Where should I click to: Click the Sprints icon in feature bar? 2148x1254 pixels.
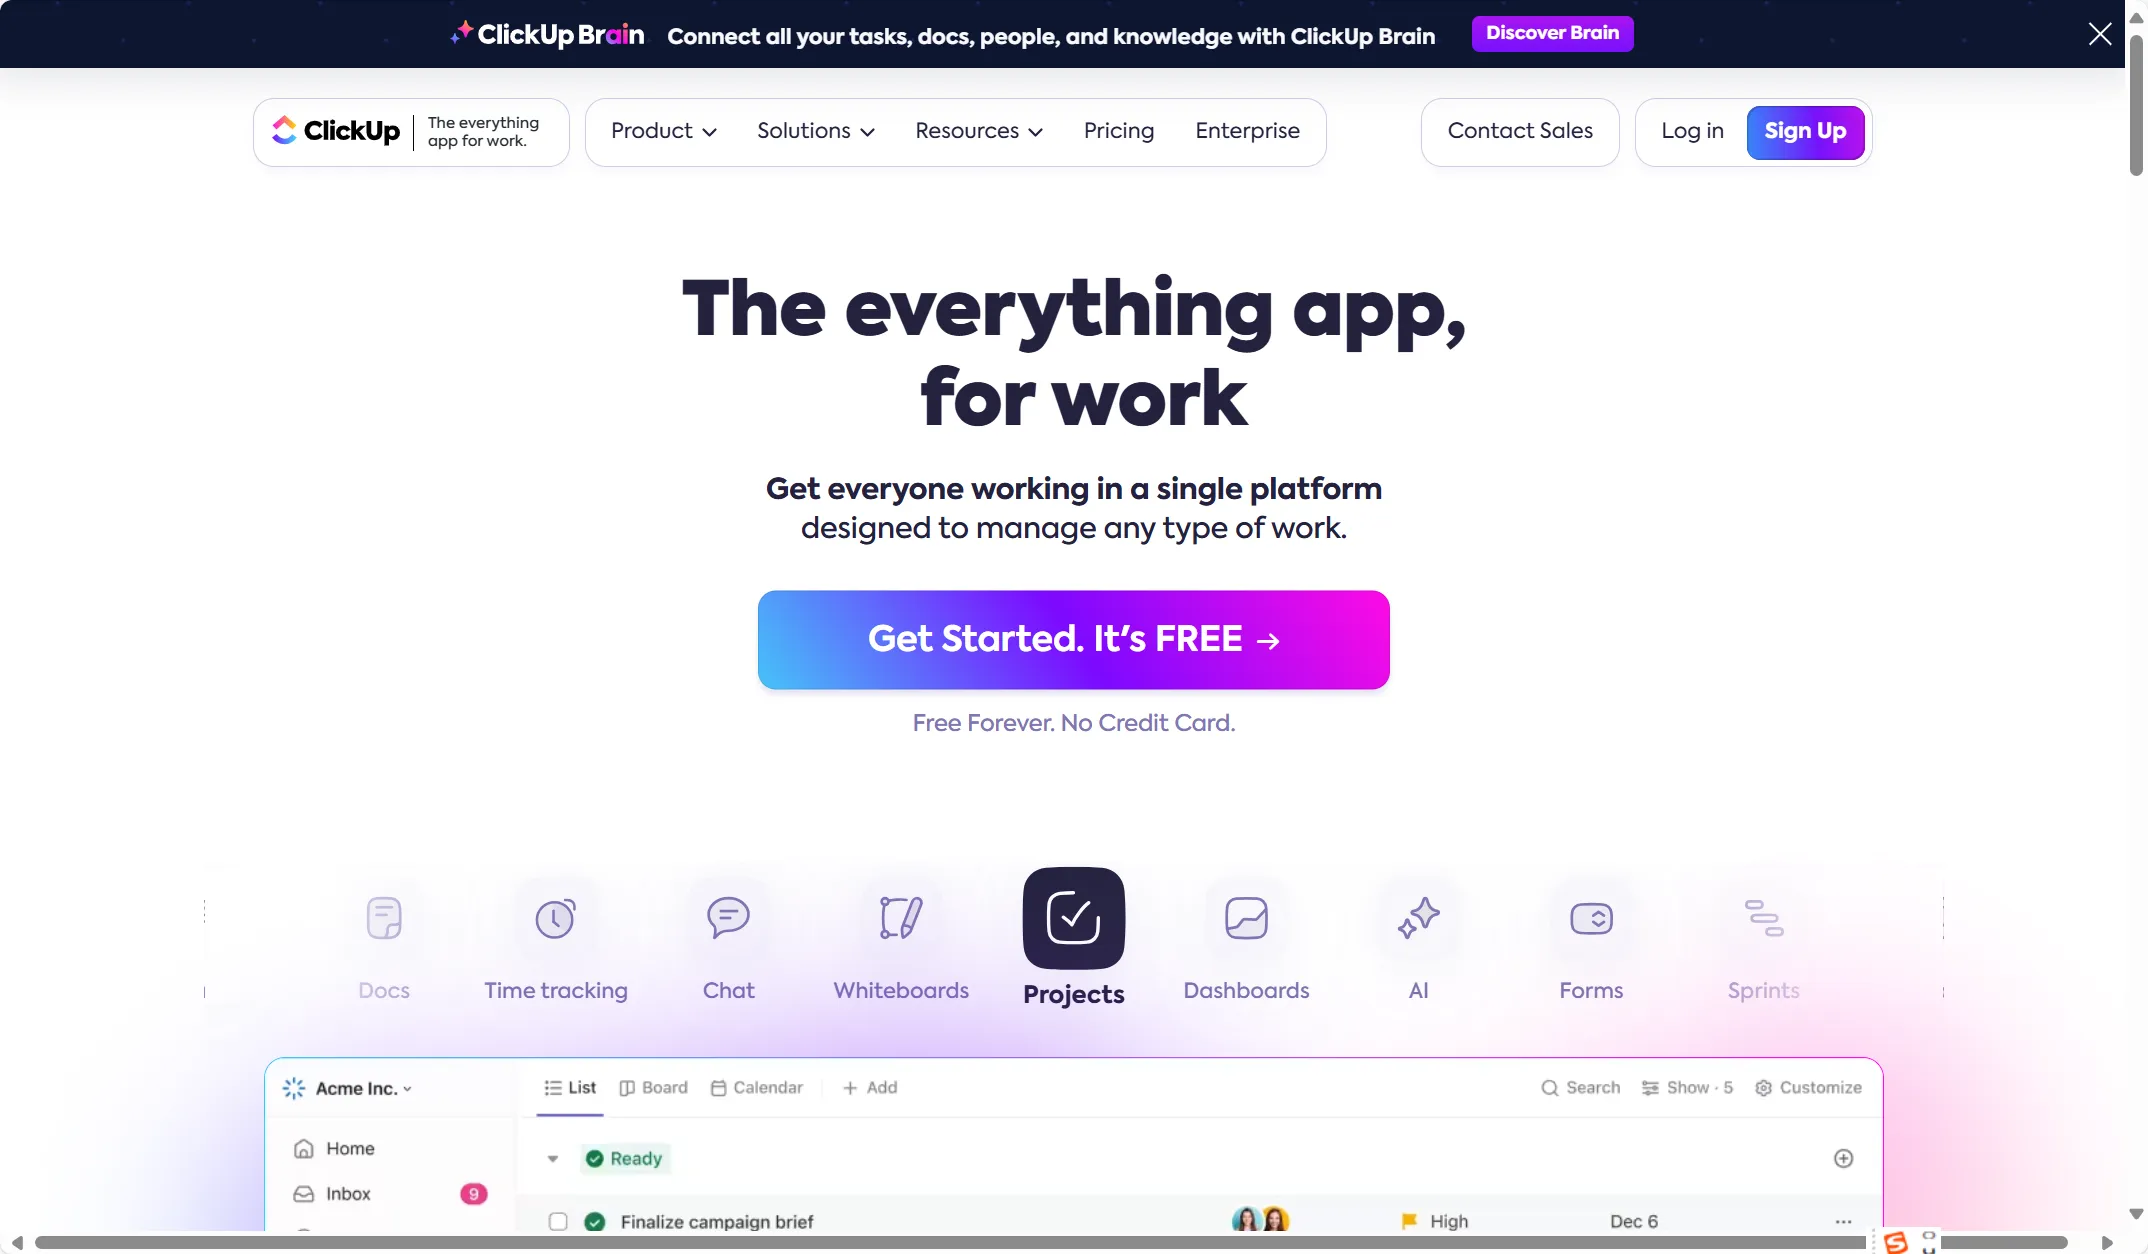[x=1763, y=917]
